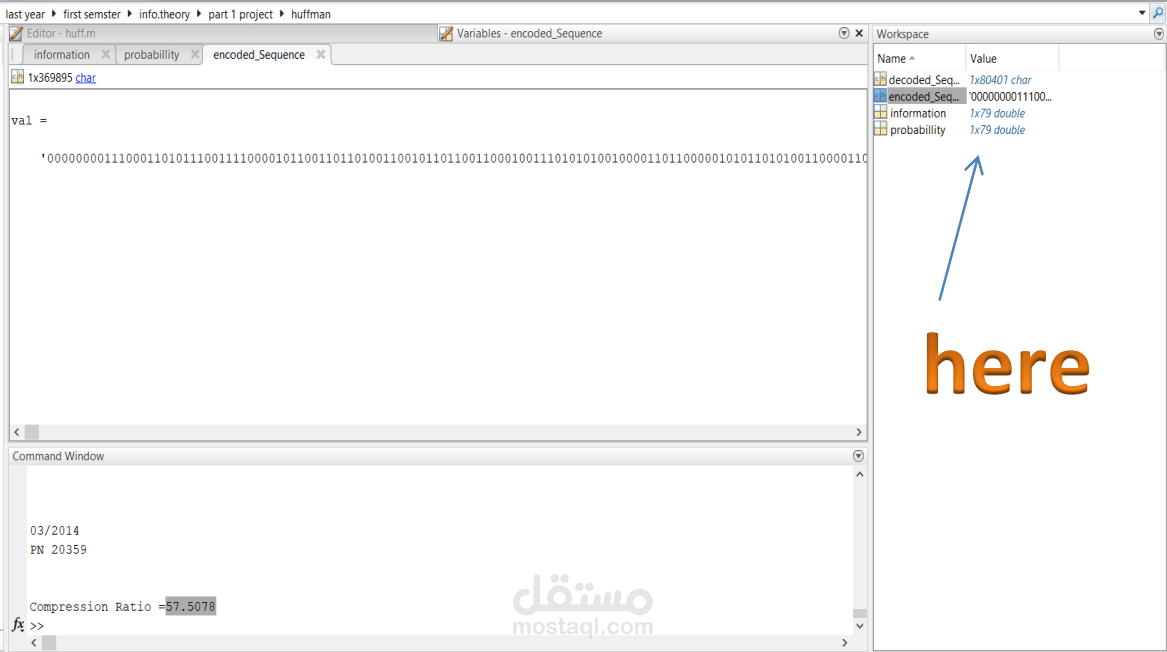Toggle sort order on the Name column

click(x=893, y=58)
